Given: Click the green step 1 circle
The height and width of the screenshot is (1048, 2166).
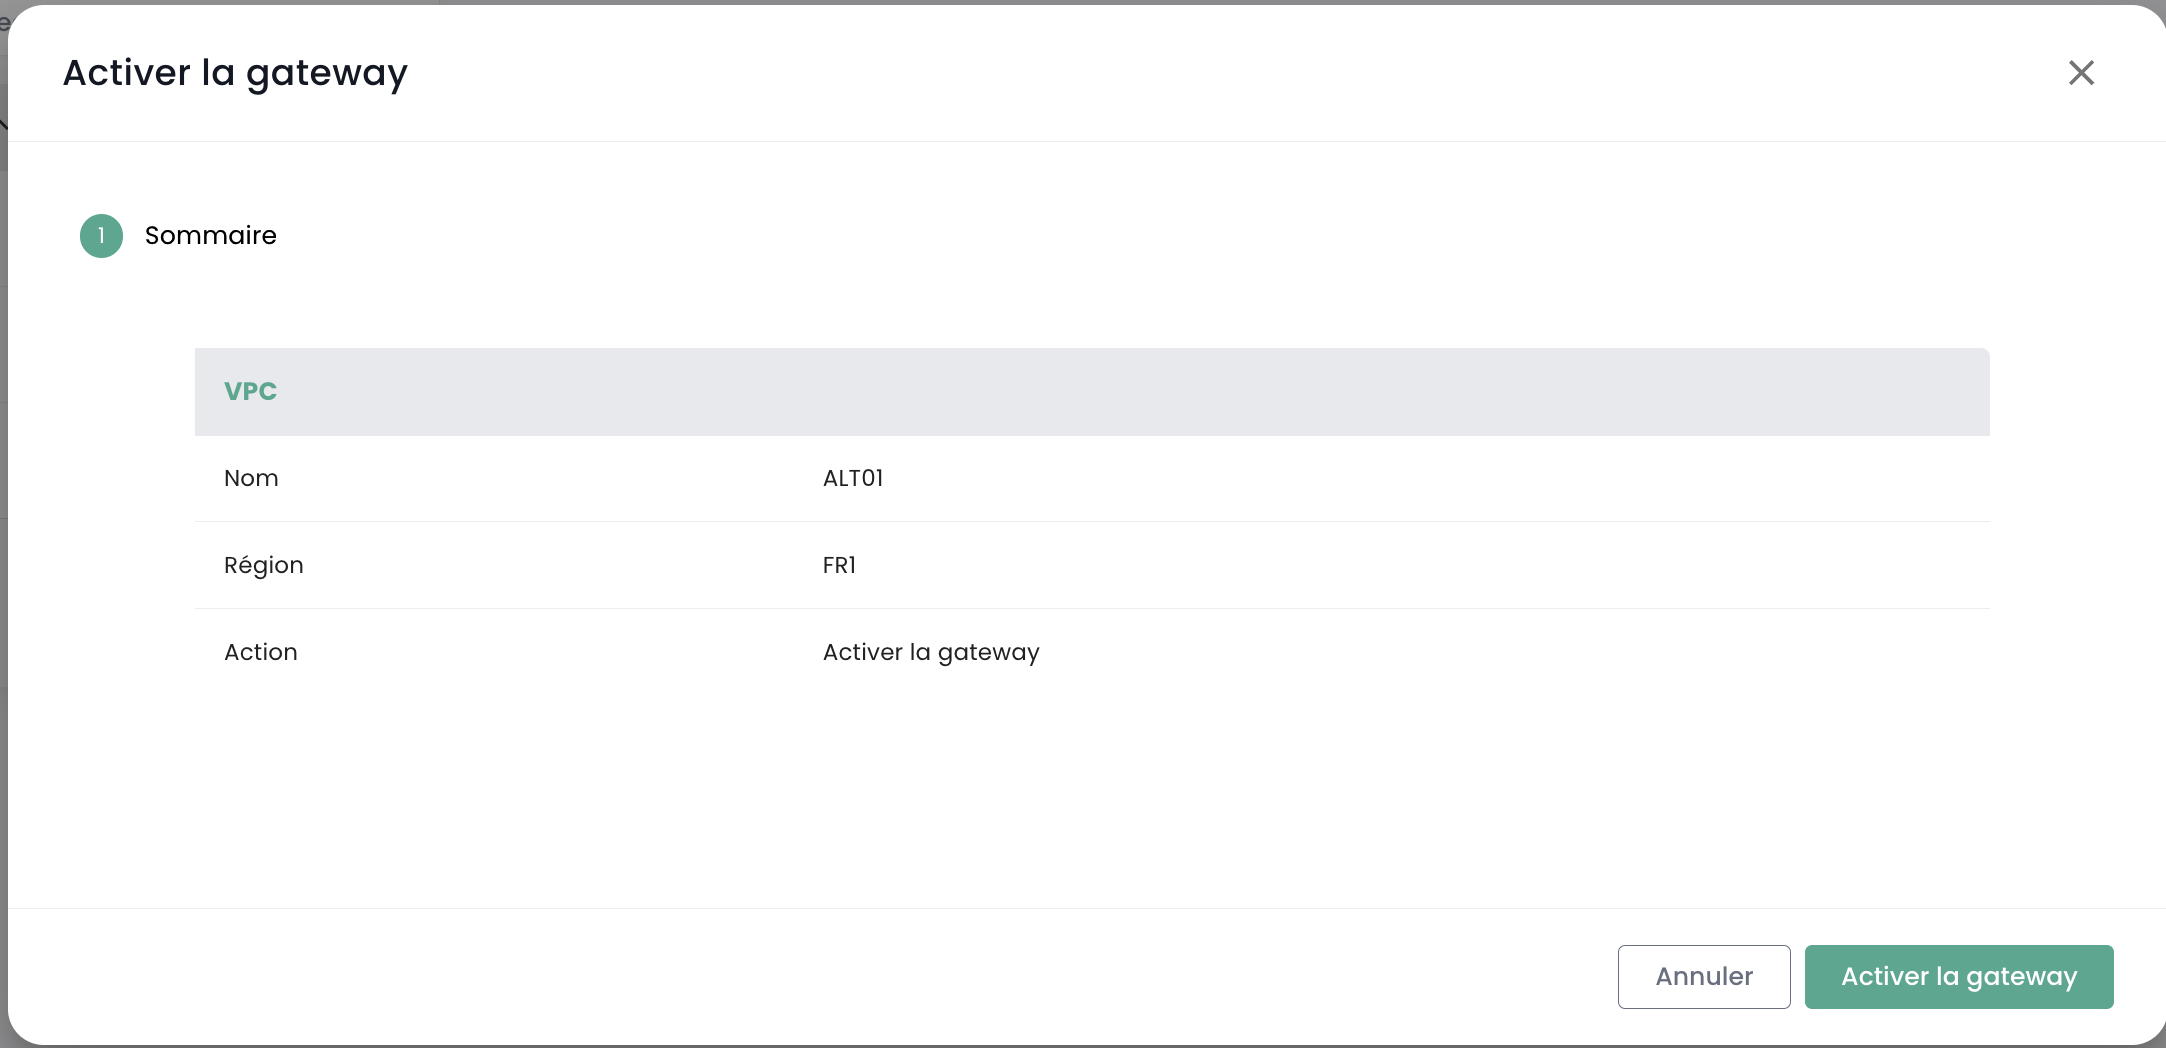Looking at the screenshot, I should coord(101,236).
